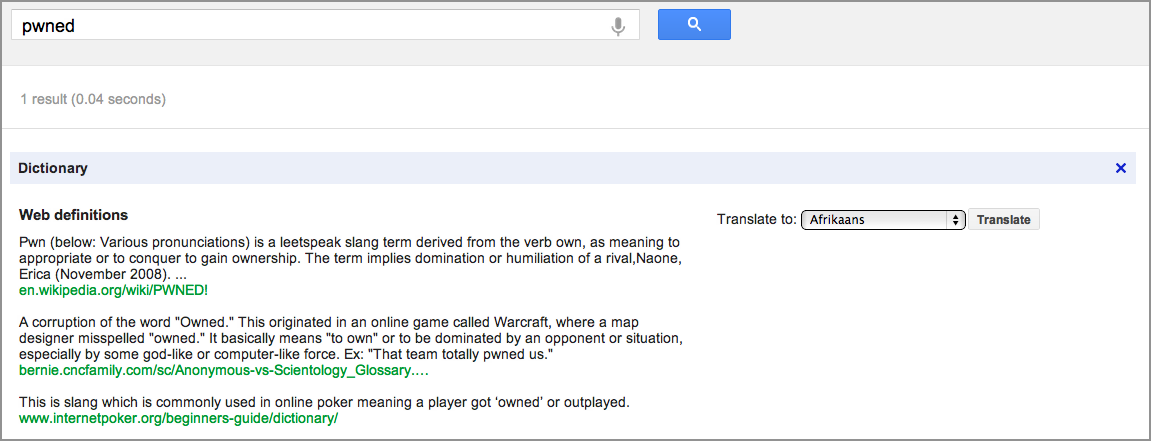
Task: Click the up-down arrows on language selector
Action: coord(955,219)
